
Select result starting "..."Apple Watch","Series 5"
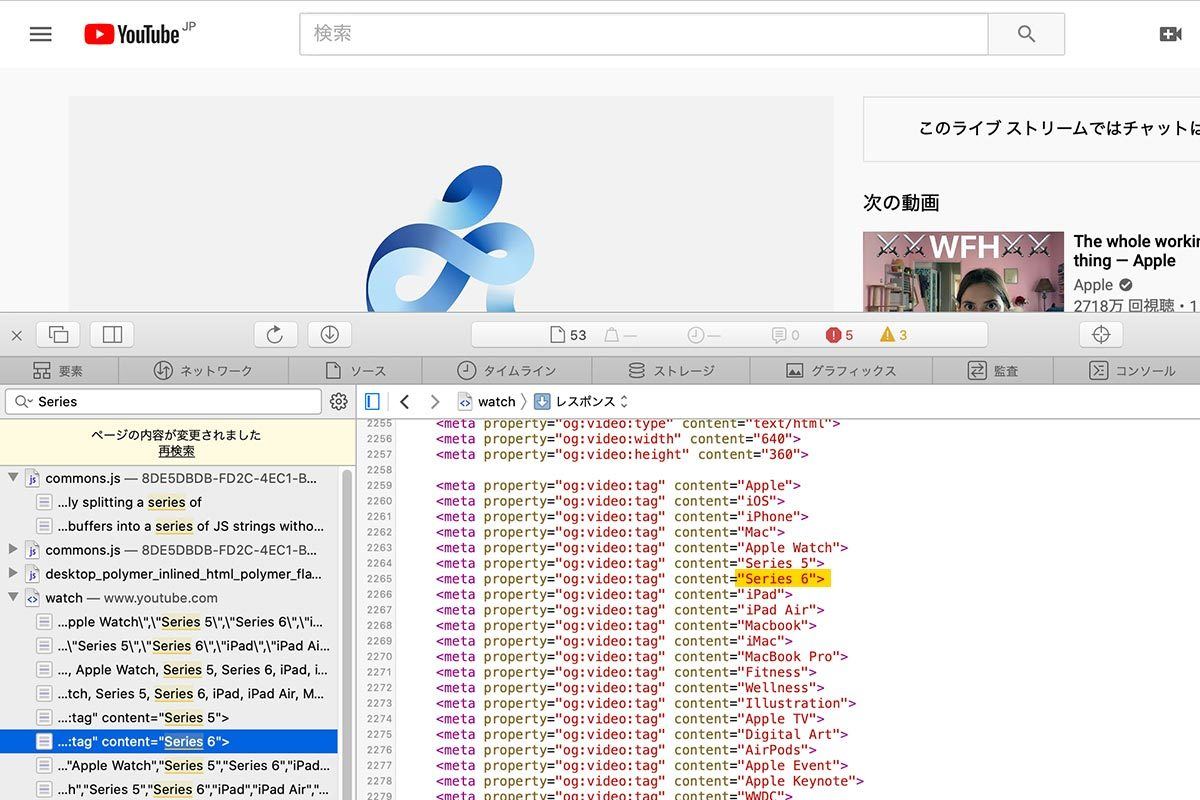coord(169,766)
